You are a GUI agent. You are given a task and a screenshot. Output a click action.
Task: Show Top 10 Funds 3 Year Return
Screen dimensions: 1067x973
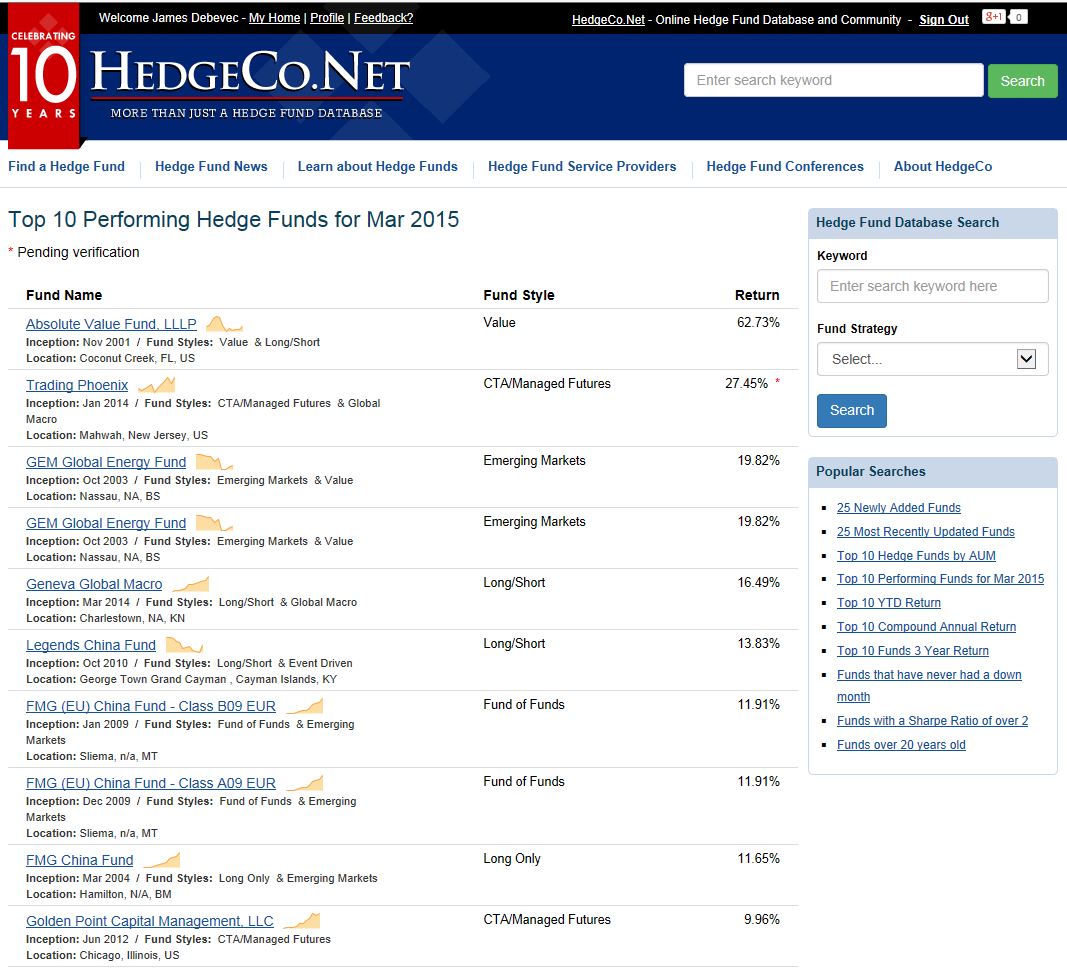913,650
